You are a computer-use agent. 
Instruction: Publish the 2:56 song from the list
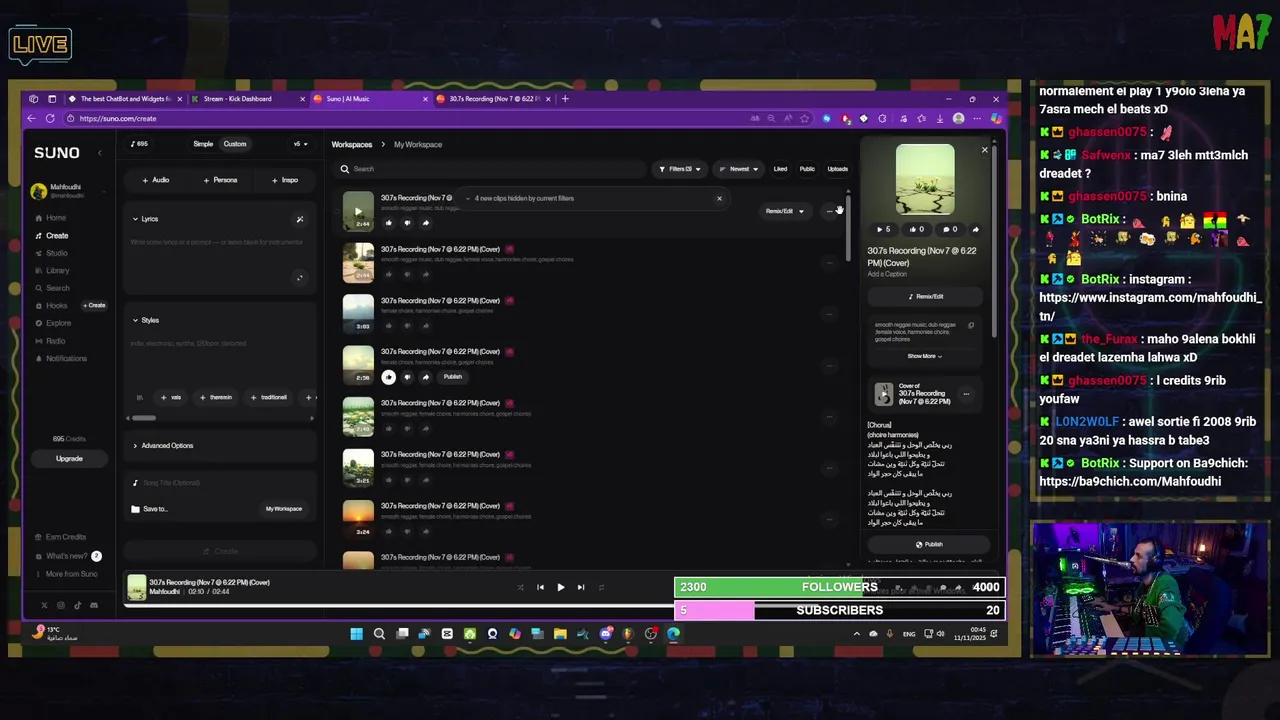click(452, 377)
